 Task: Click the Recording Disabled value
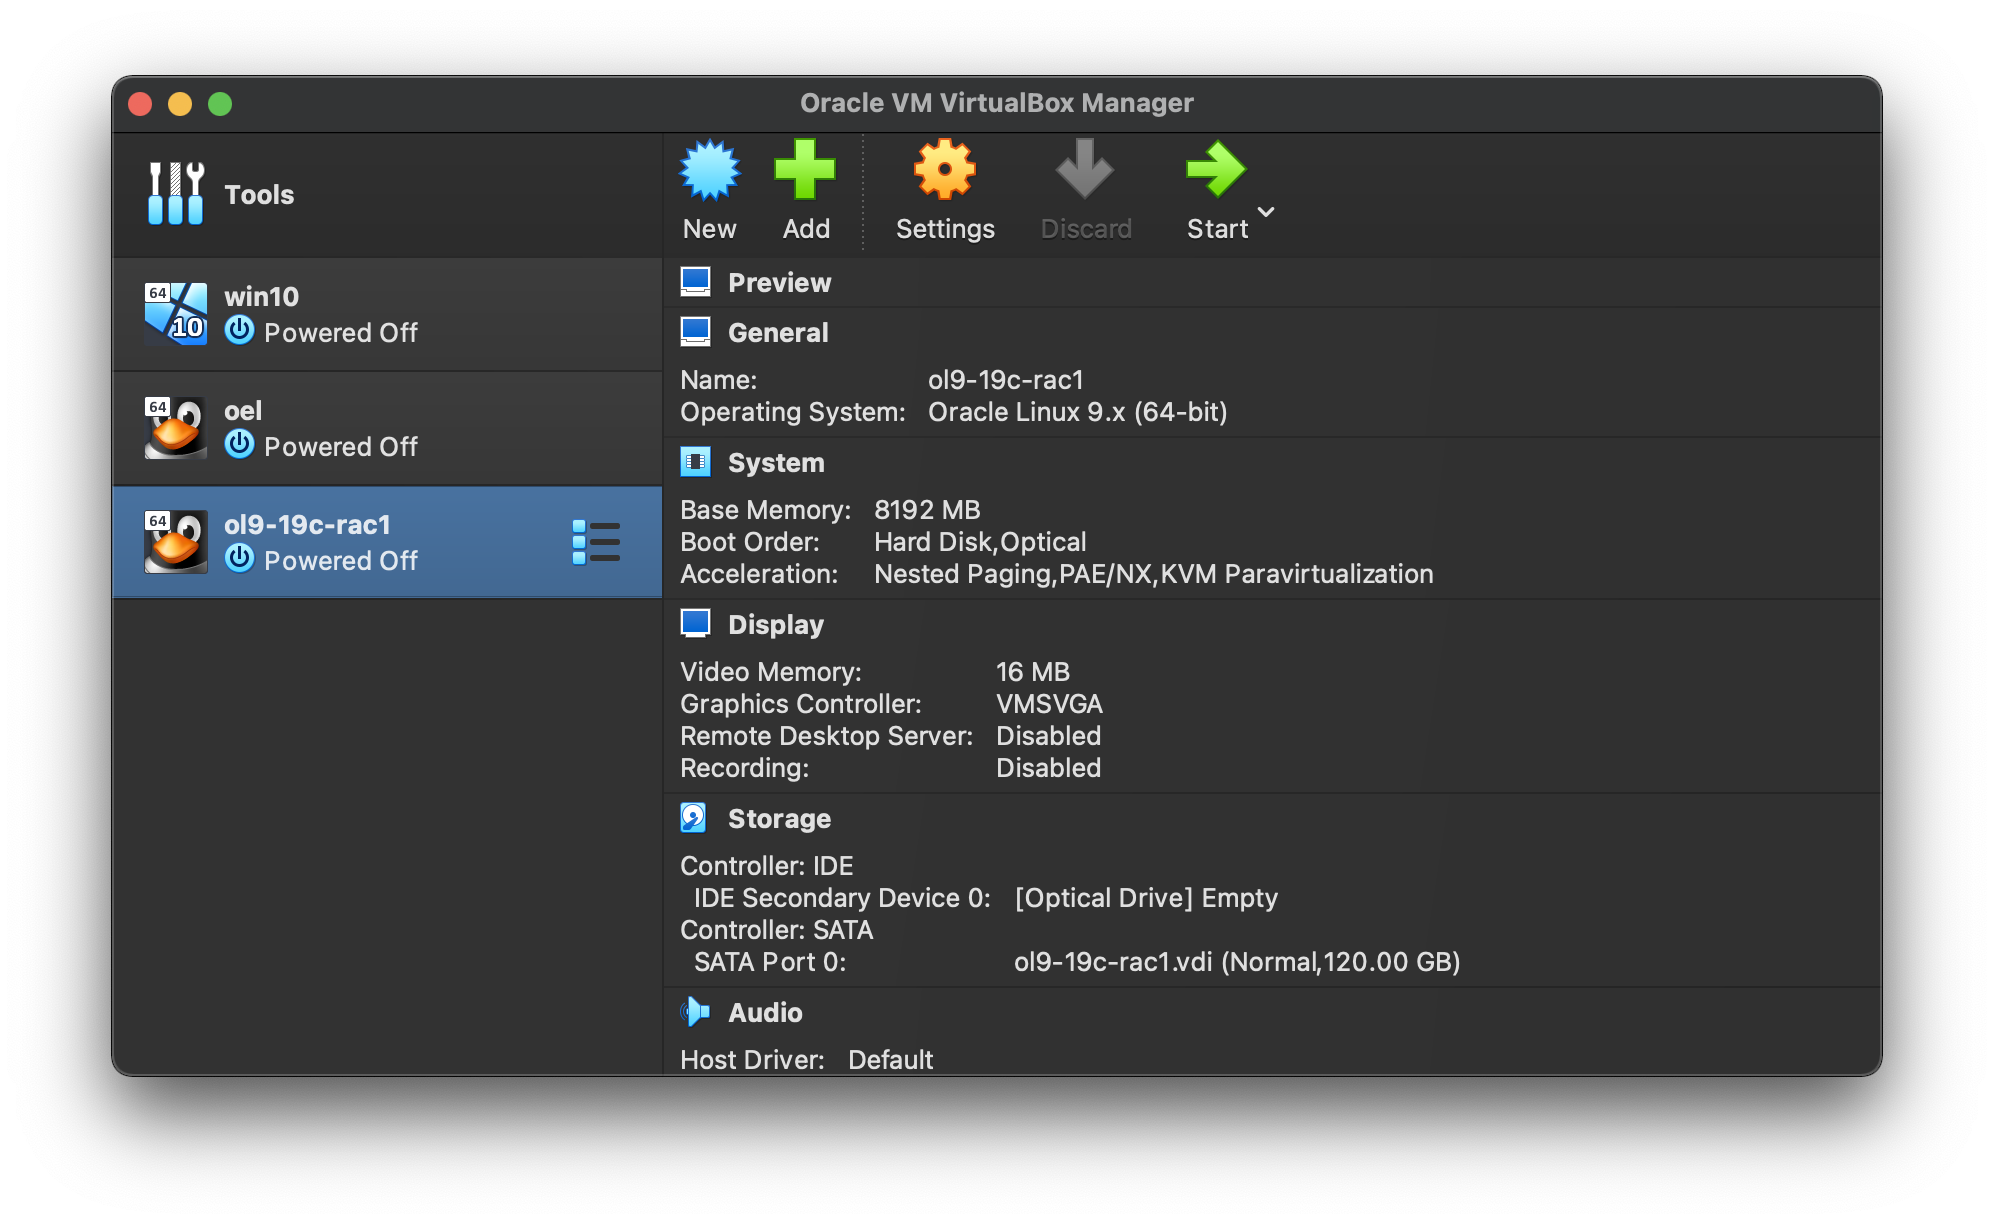click(1048, 768)
